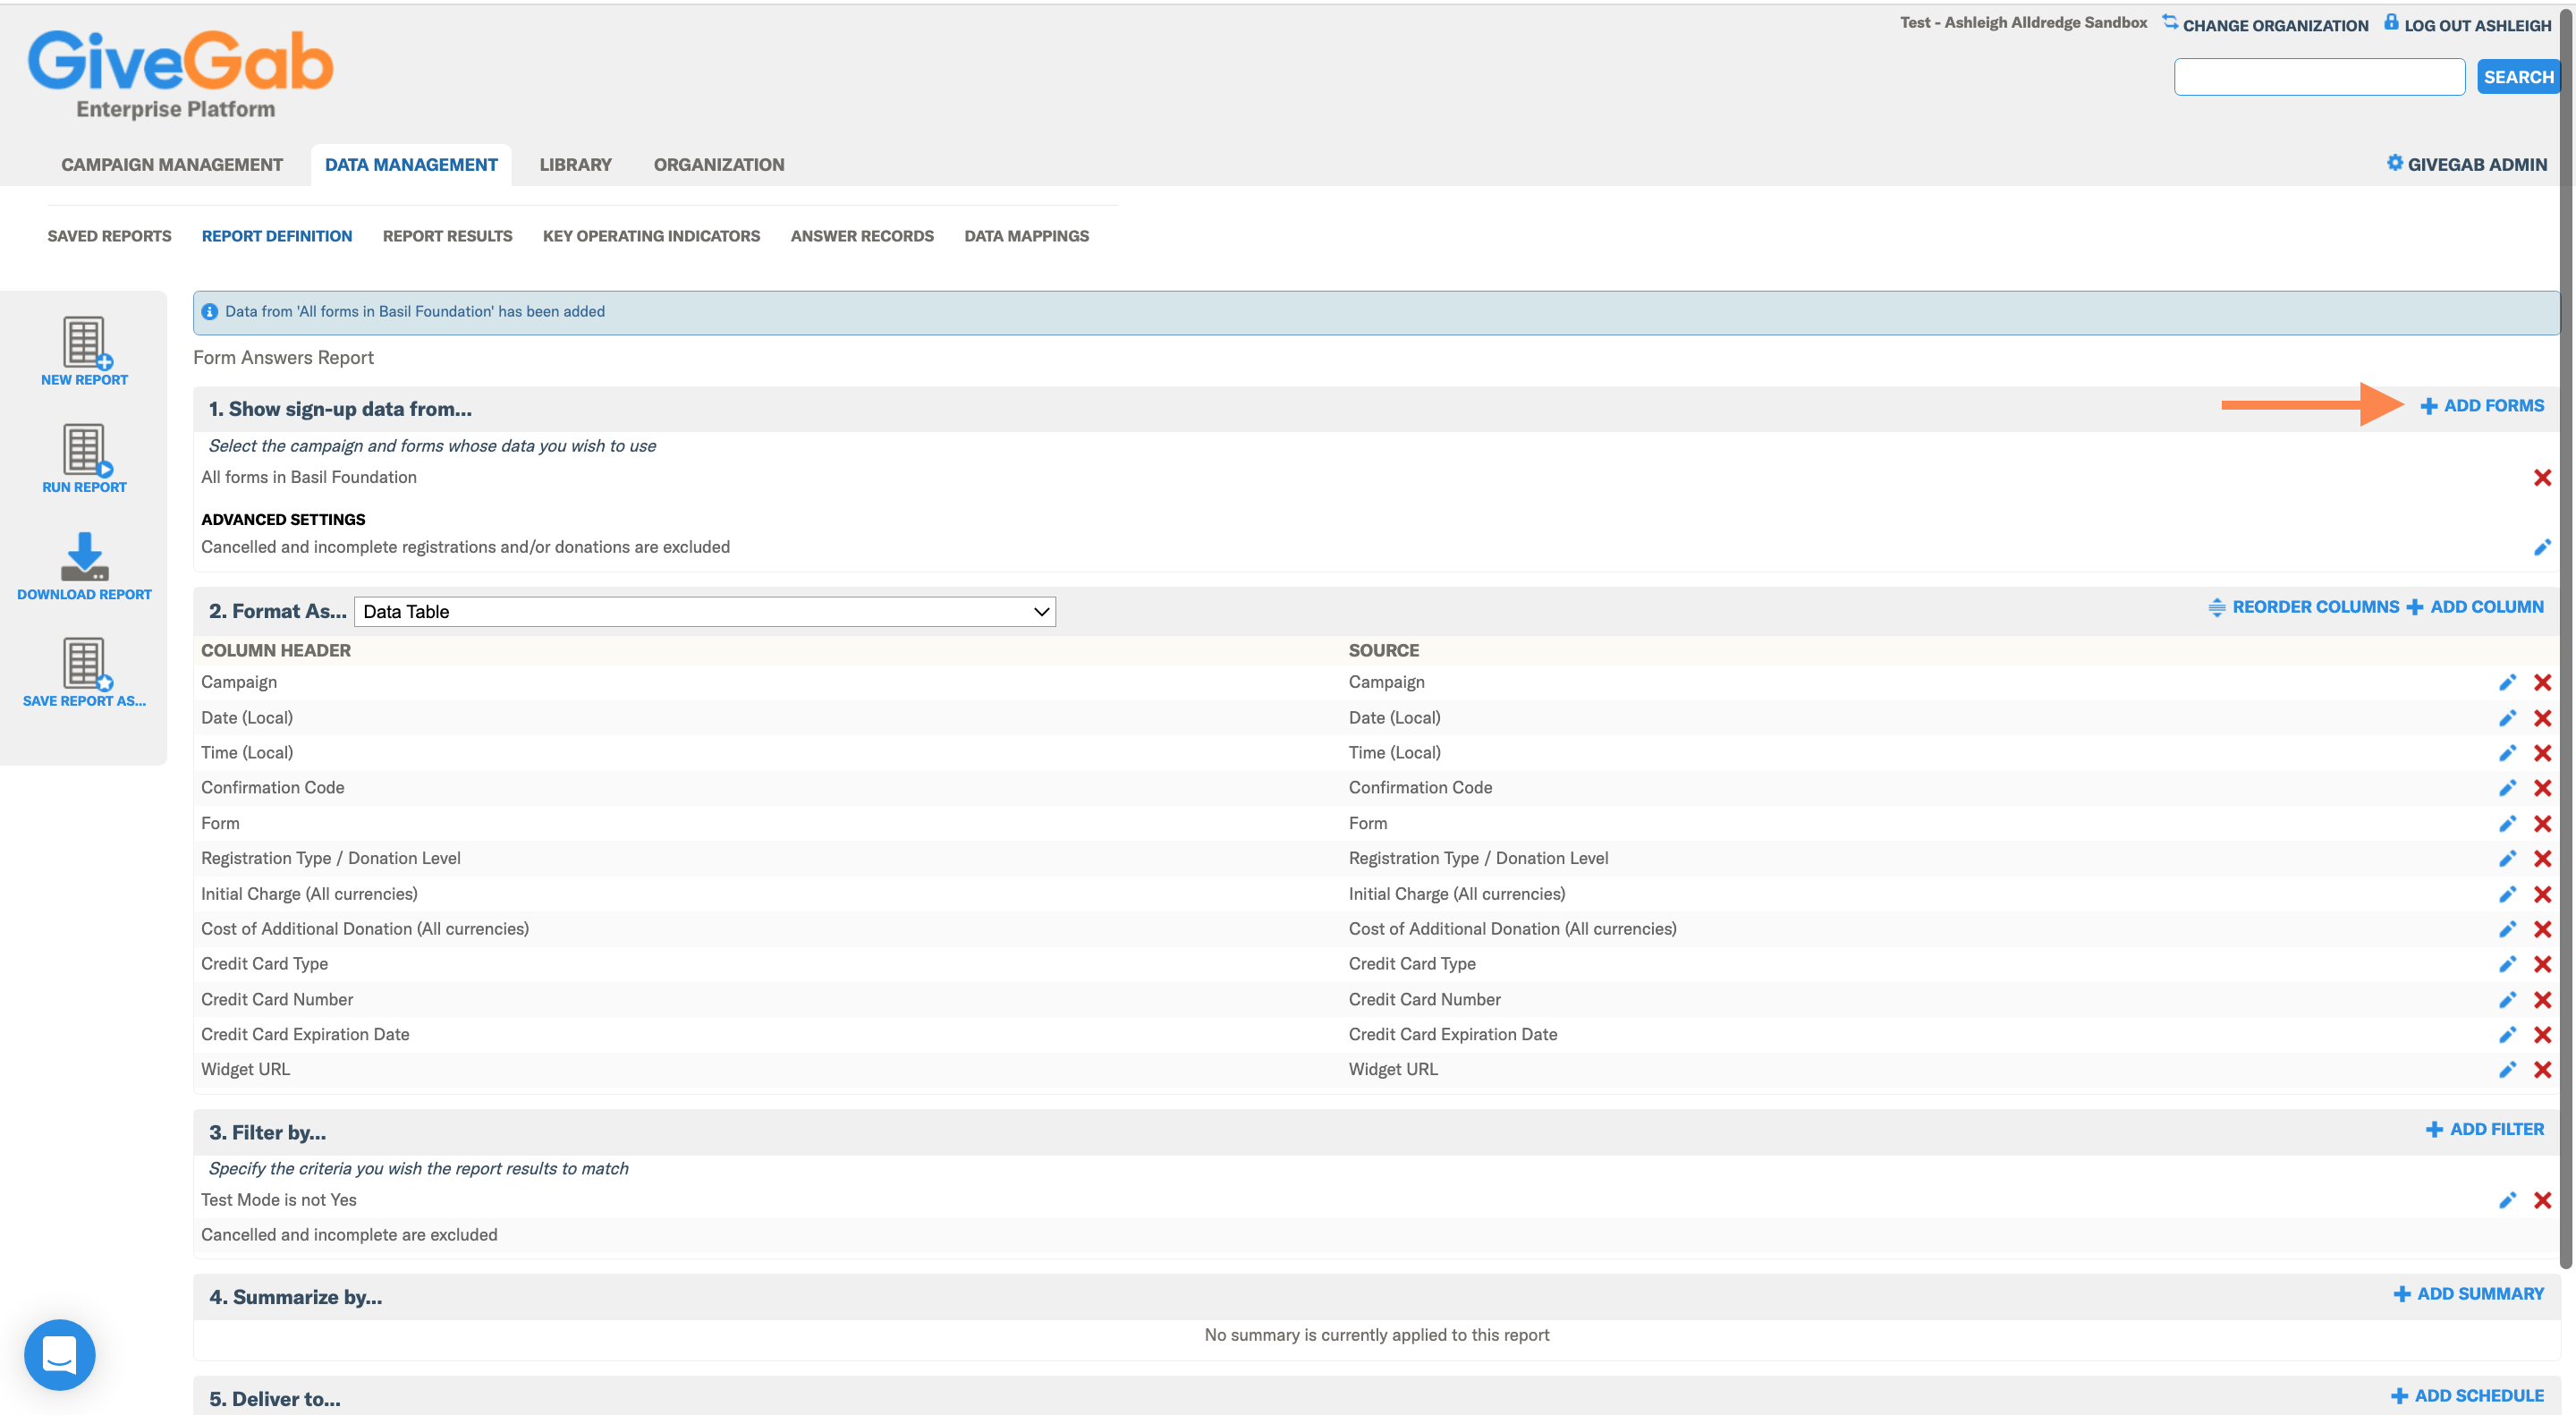The height and width of the screenshot is (1415, 2576).
Task: Edit Cost of Additional Donation column
Action: (2507, 929)
